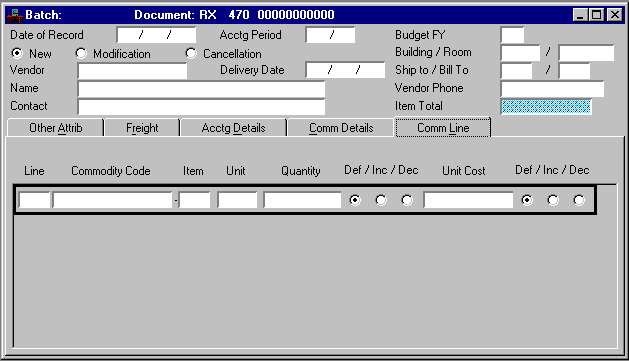Select Dec radio button for Quantity
The image size is (629, 361).
[x=407, y=200]
